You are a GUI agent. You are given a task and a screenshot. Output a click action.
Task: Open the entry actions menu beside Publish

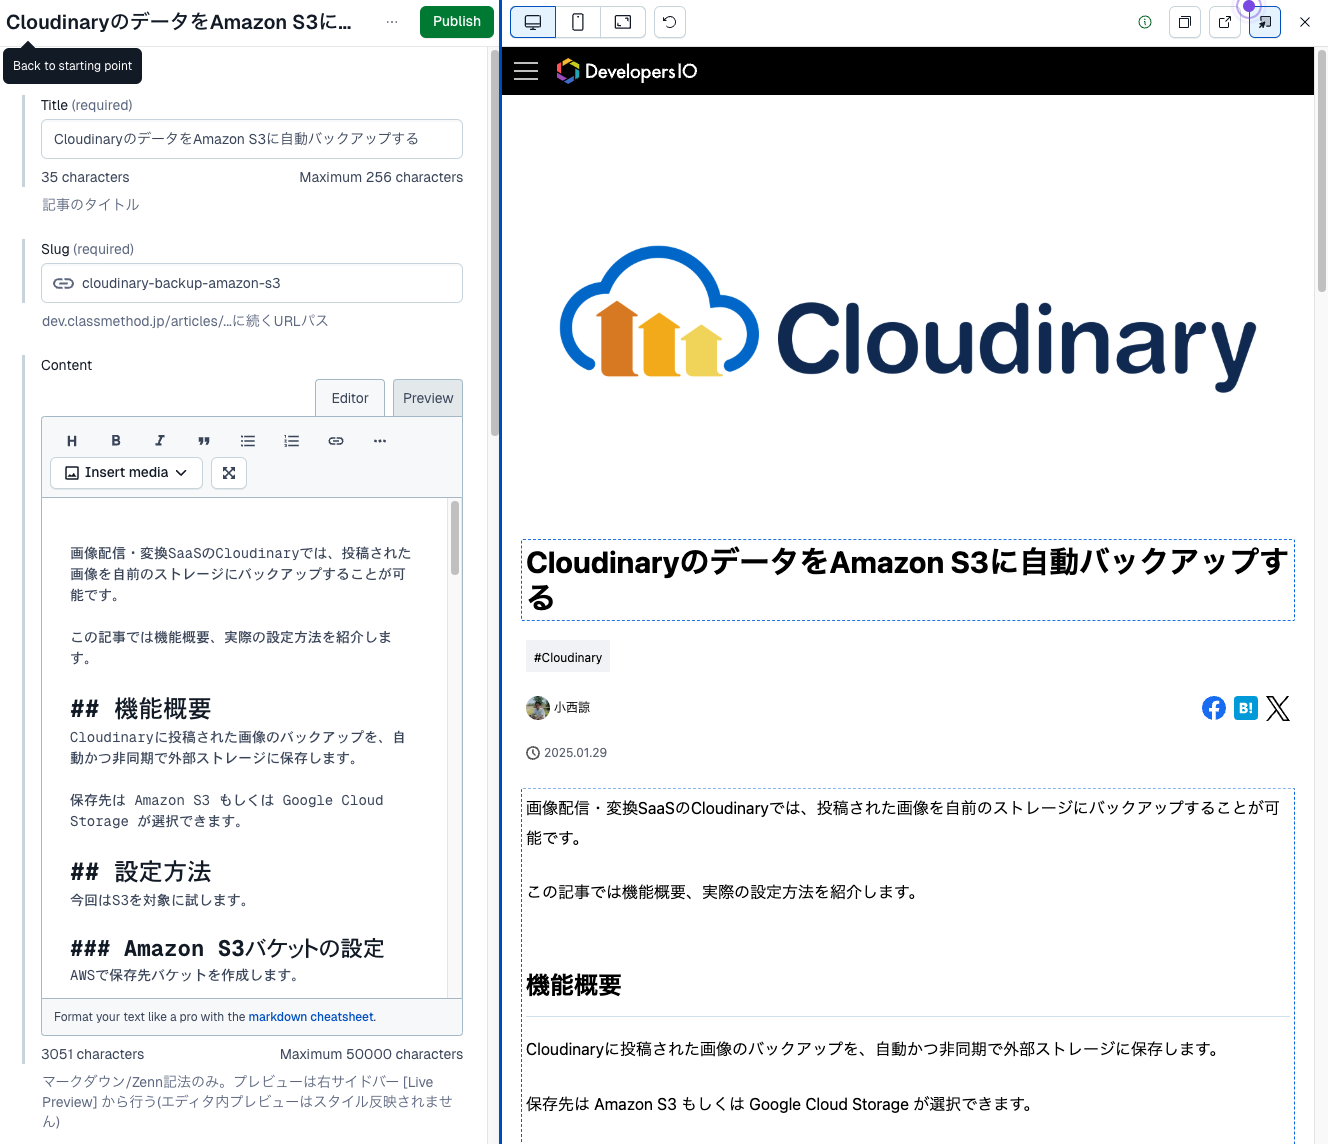(x=392, y=22)
